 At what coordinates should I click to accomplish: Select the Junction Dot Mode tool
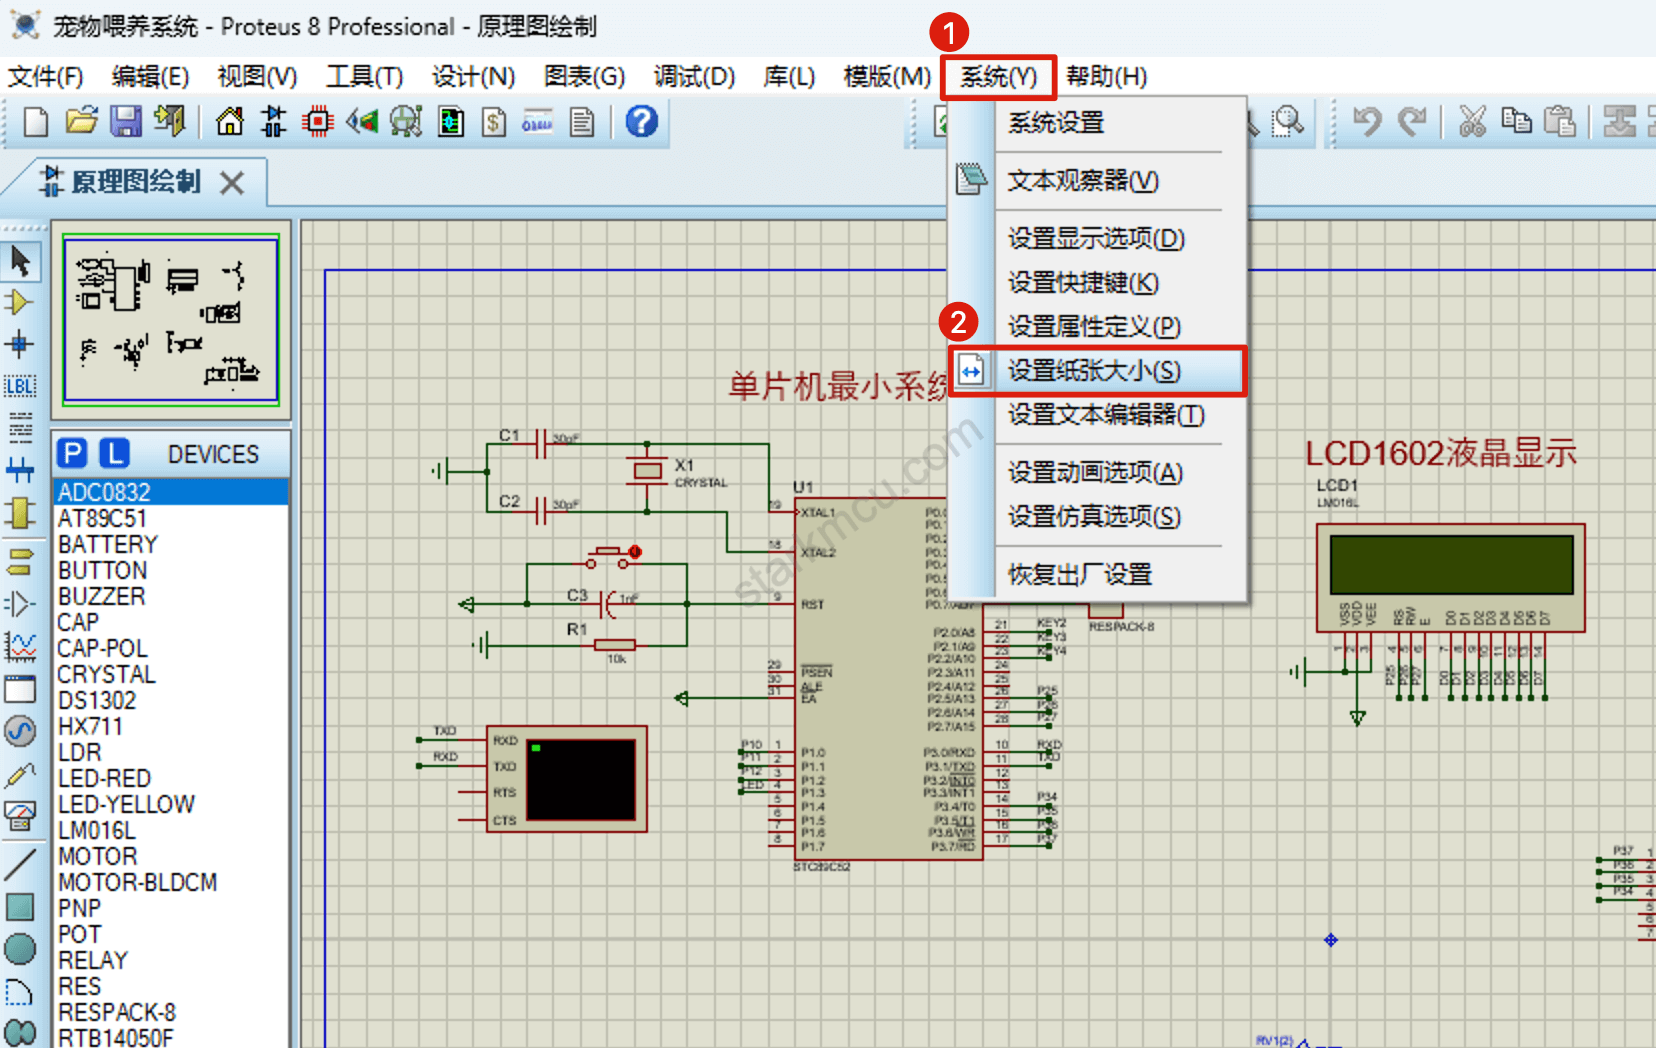20,345
